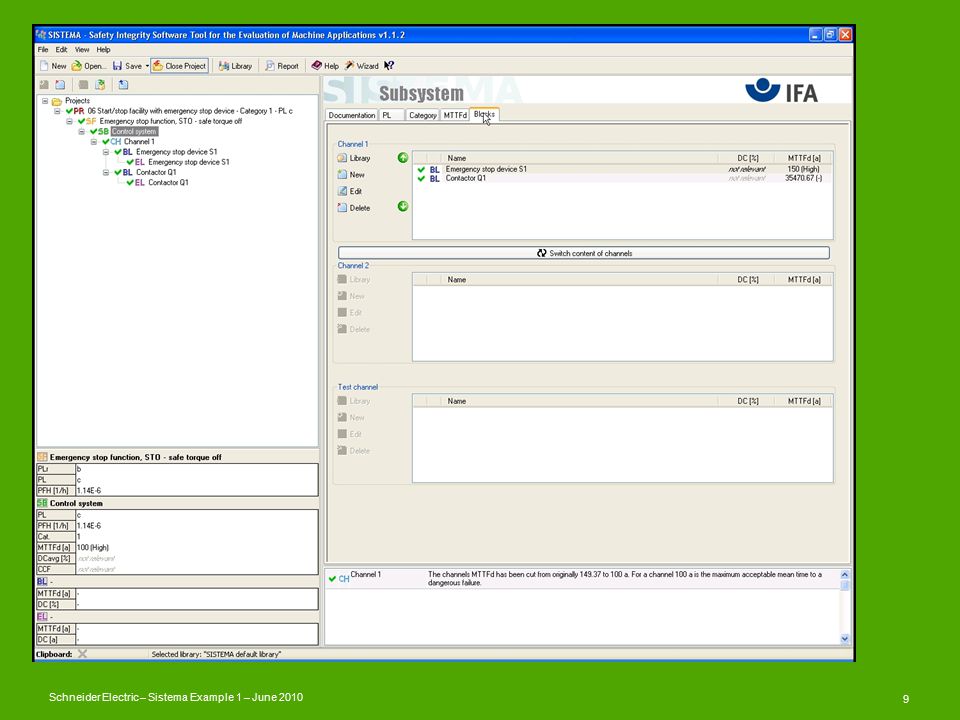Click the CH Channel 1 message icon

(343, 579)
